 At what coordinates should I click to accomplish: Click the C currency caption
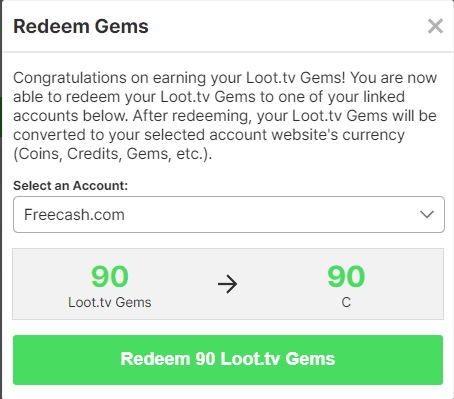tap(346, 302)
